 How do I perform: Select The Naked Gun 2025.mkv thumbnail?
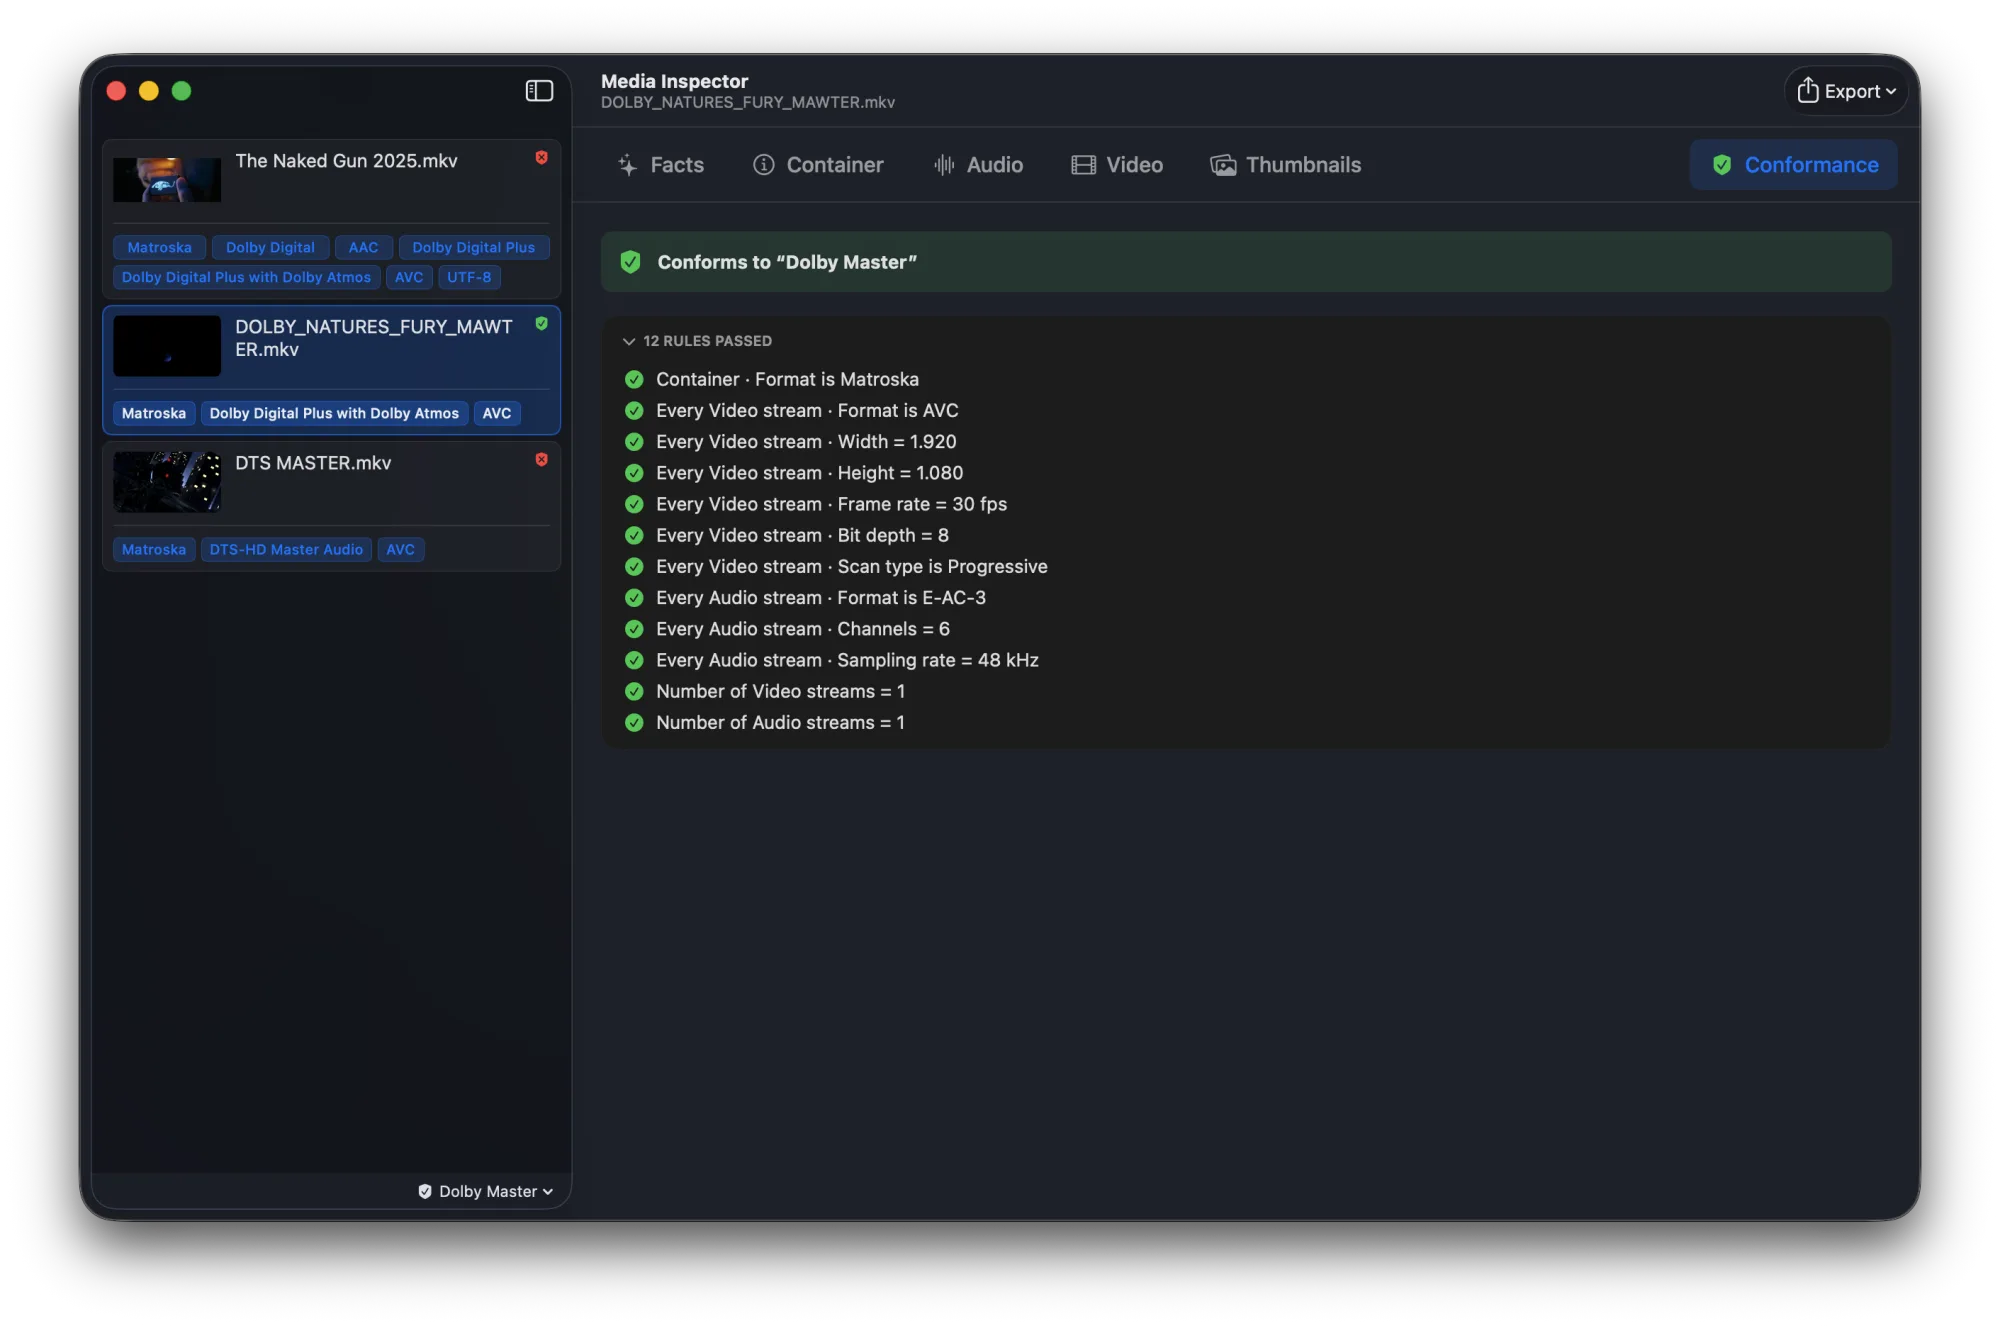(x=167, y=180)
